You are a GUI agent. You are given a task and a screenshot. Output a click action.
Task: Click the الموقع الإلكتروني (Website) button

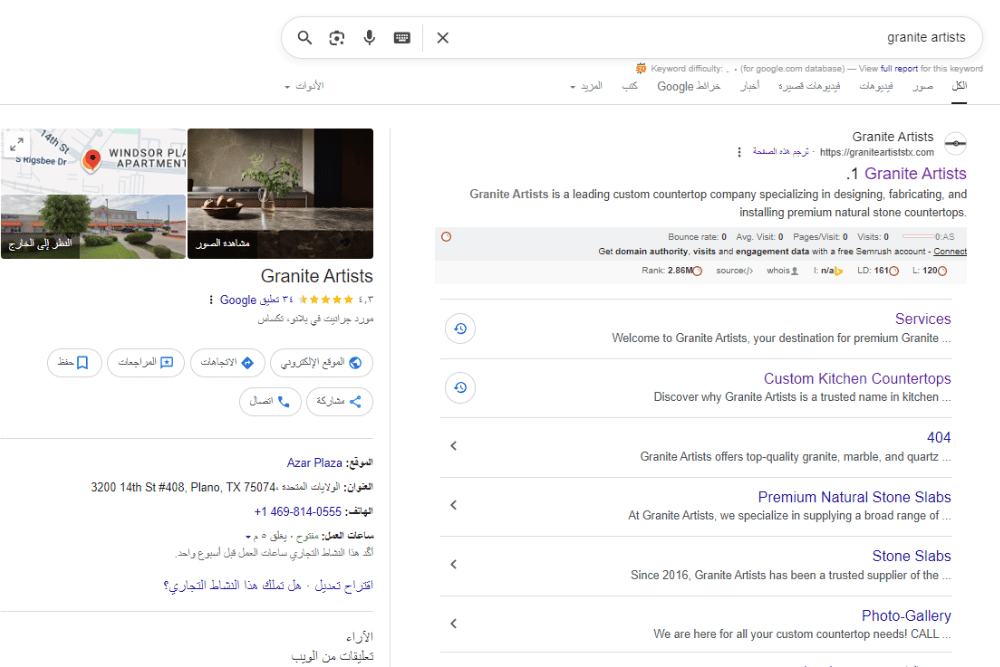(321, 363)
